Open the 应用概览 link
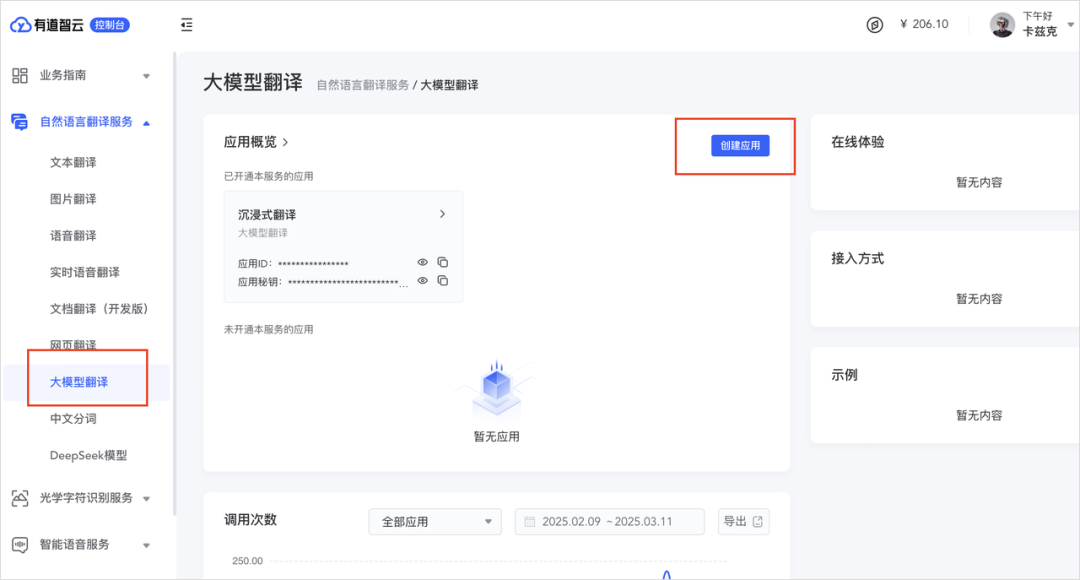 point(256,143)
